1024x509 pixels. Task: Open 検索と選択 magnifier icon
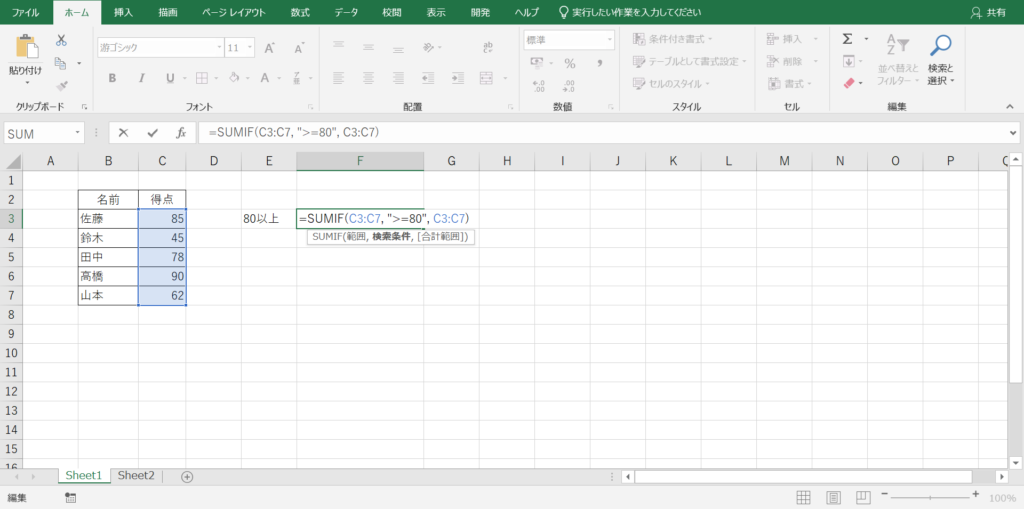940,45
